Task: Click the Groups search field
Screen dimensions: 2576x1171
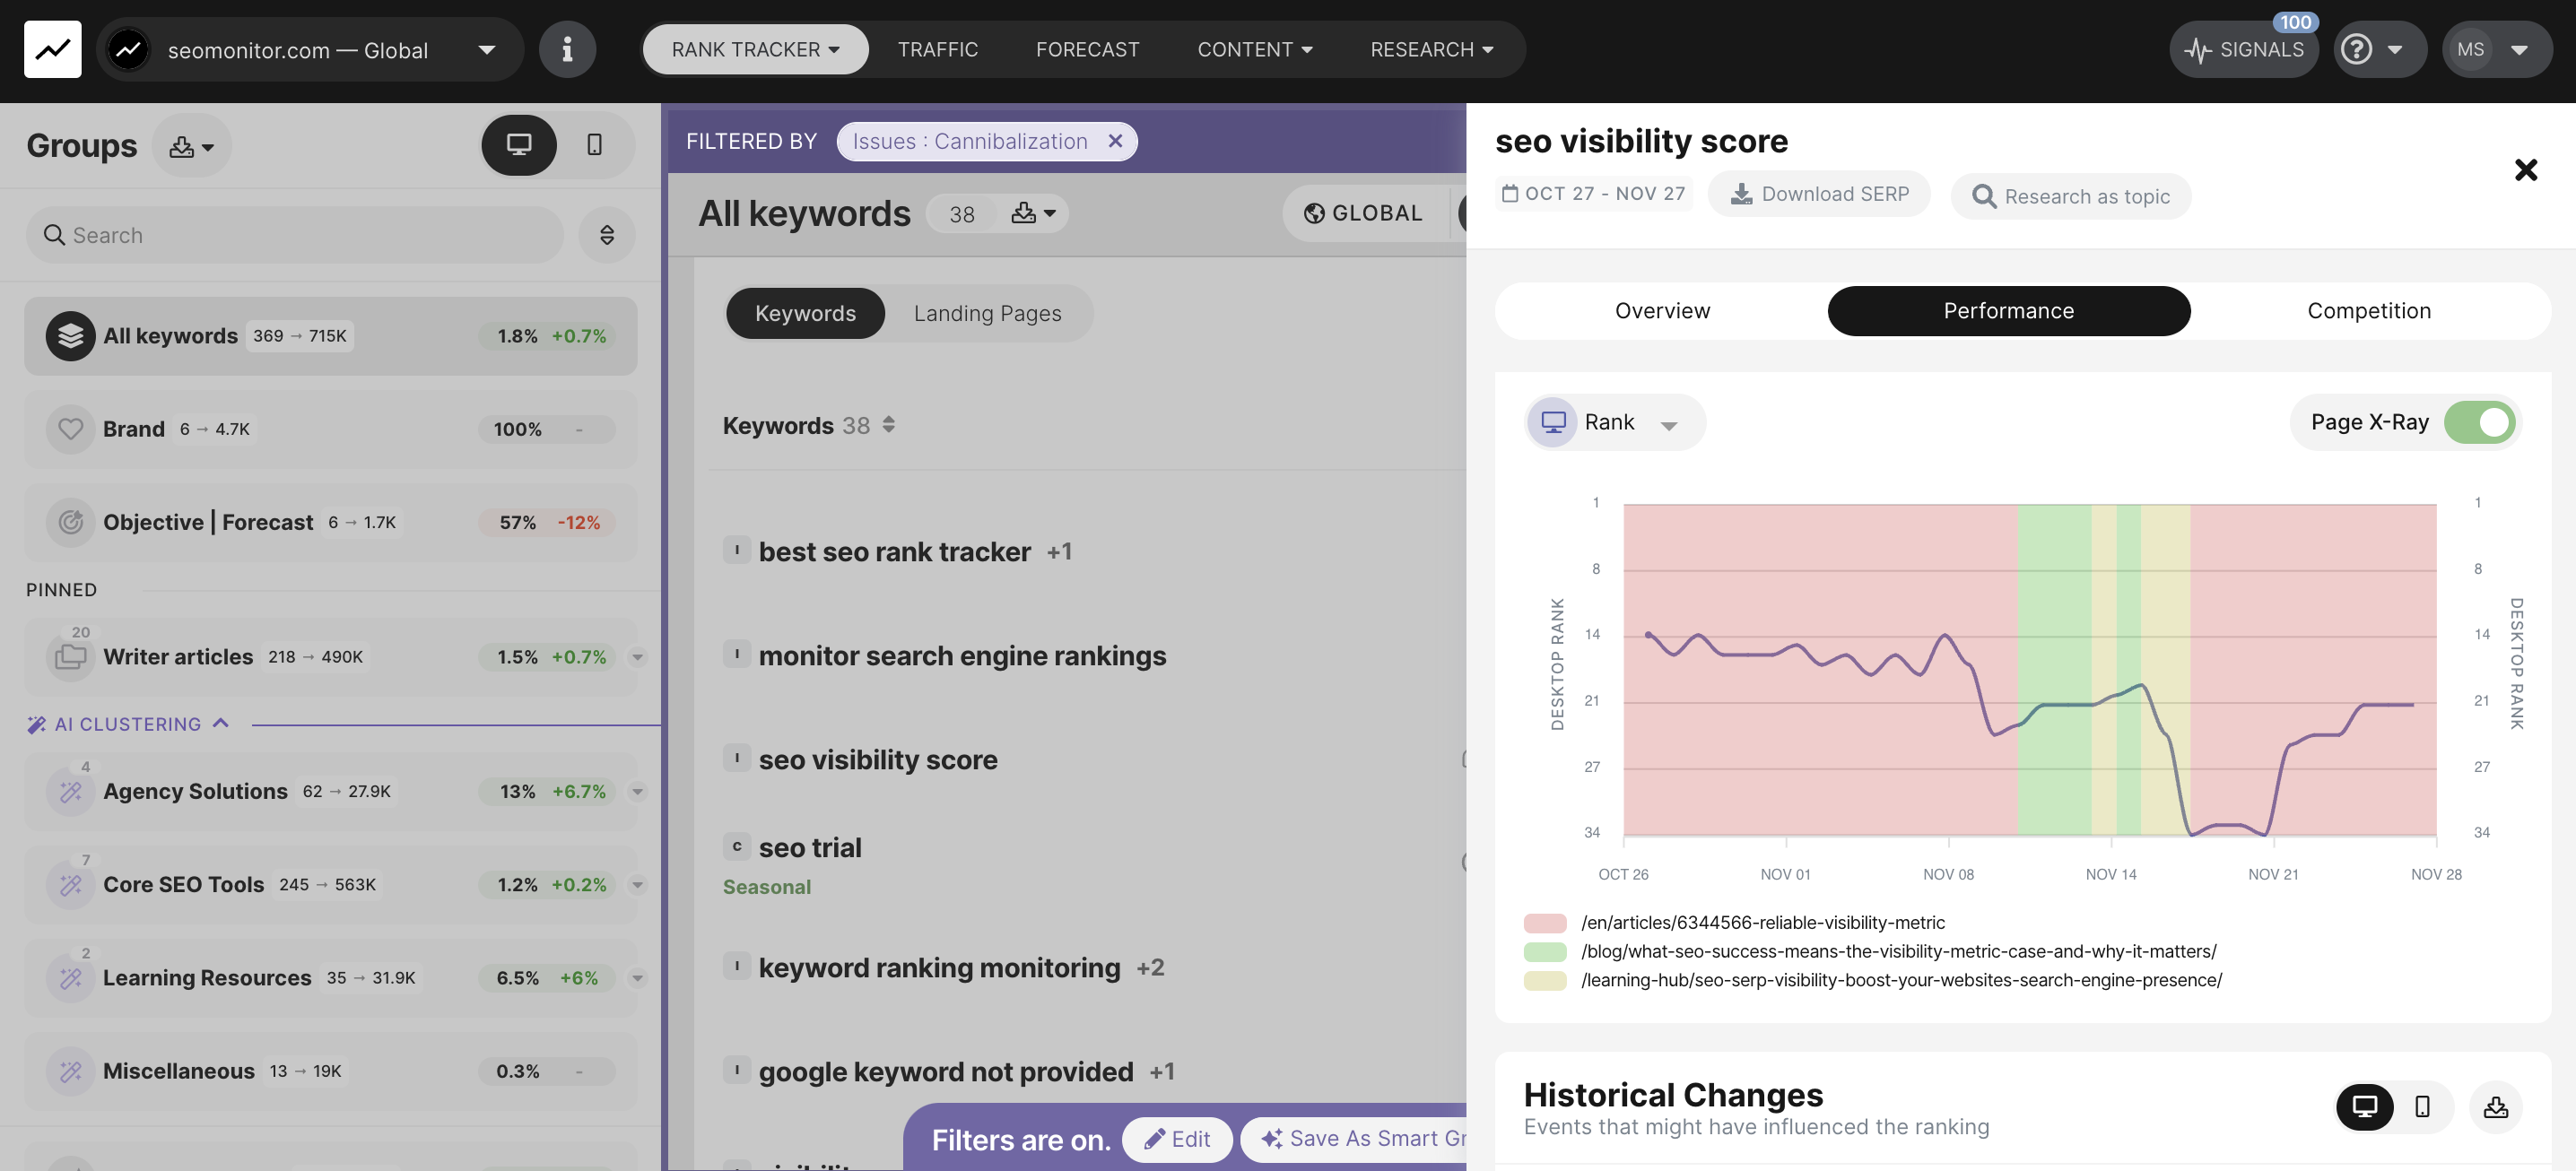Action: point(295,235)
